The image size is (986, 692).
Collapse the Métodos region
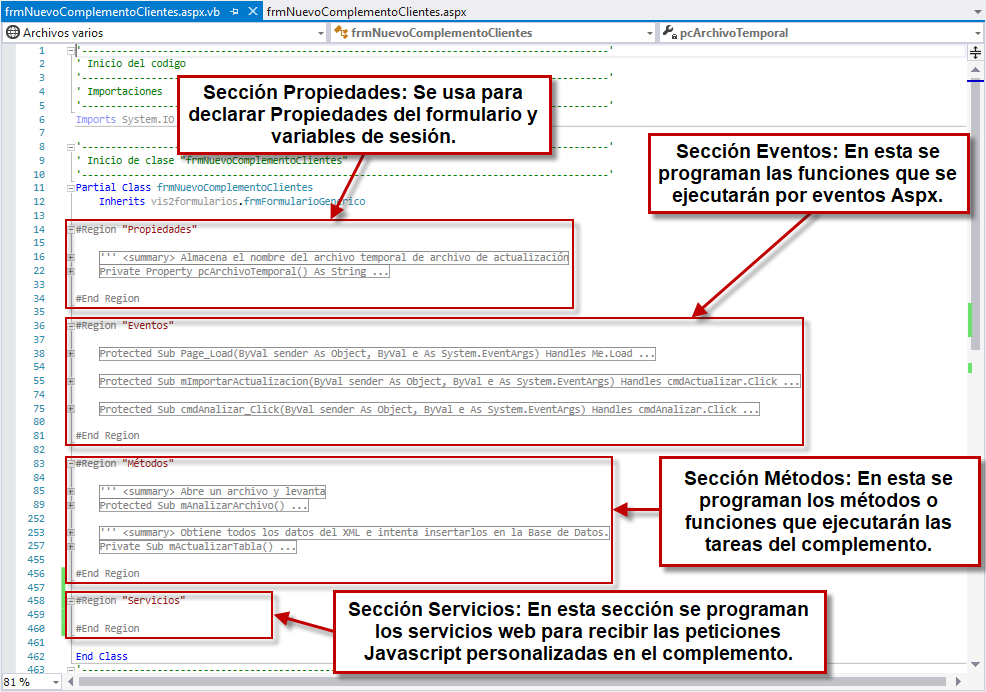pos(70,464)
